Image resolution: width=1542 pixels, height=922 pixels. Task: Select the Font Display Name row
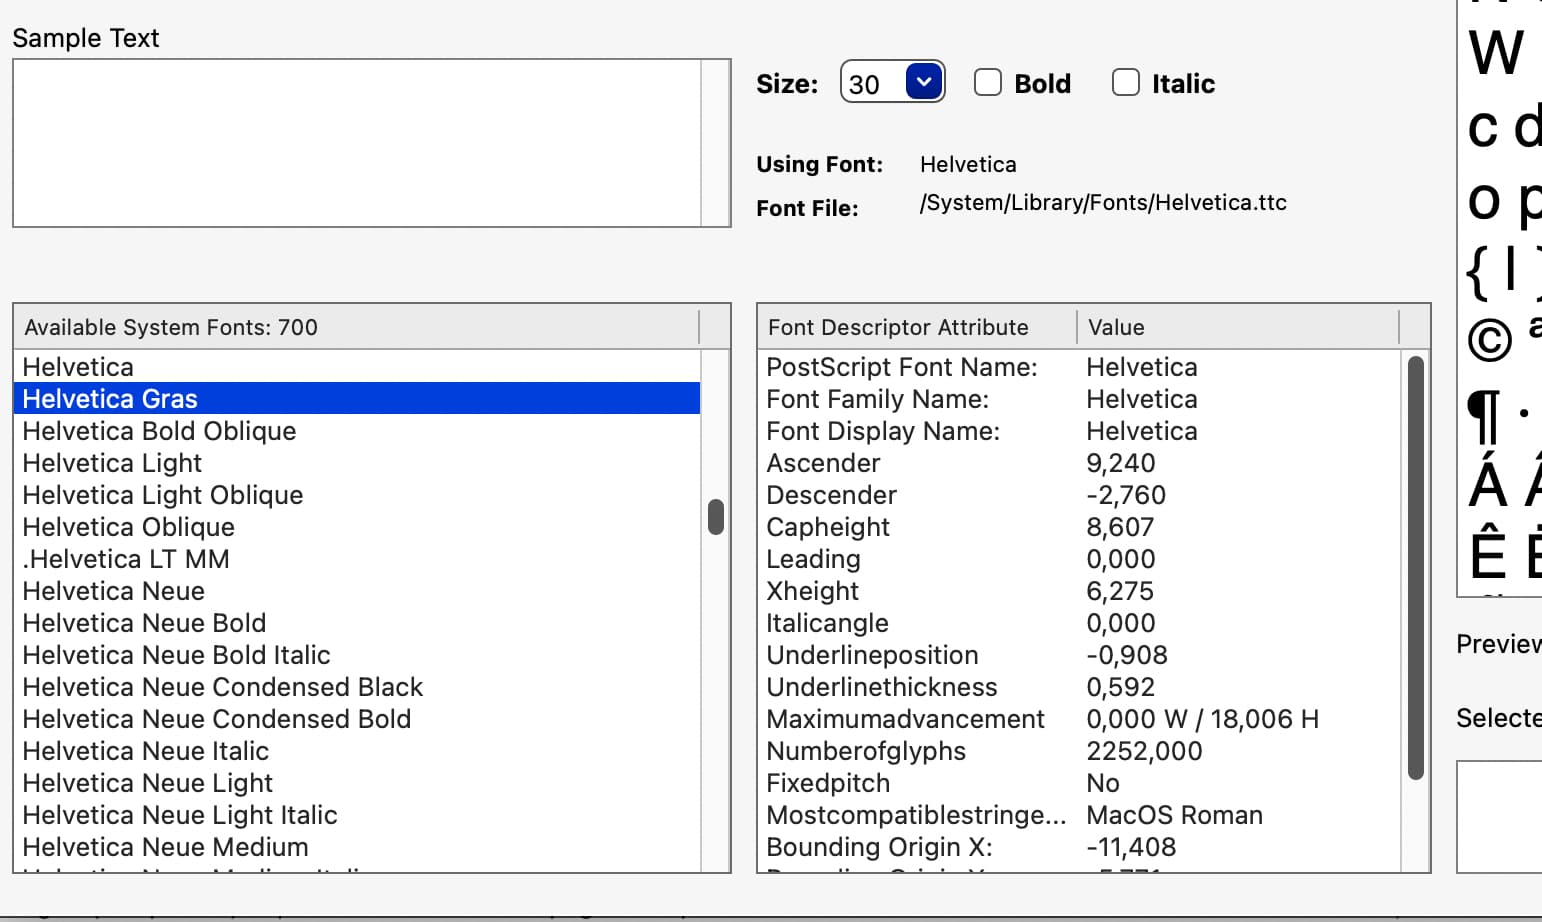[x=1080, y=431]
